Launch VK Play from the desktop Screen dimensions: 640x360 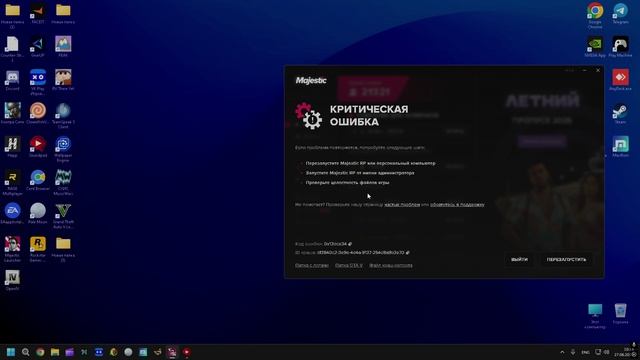pyautogui.click(x=38, y=82)
